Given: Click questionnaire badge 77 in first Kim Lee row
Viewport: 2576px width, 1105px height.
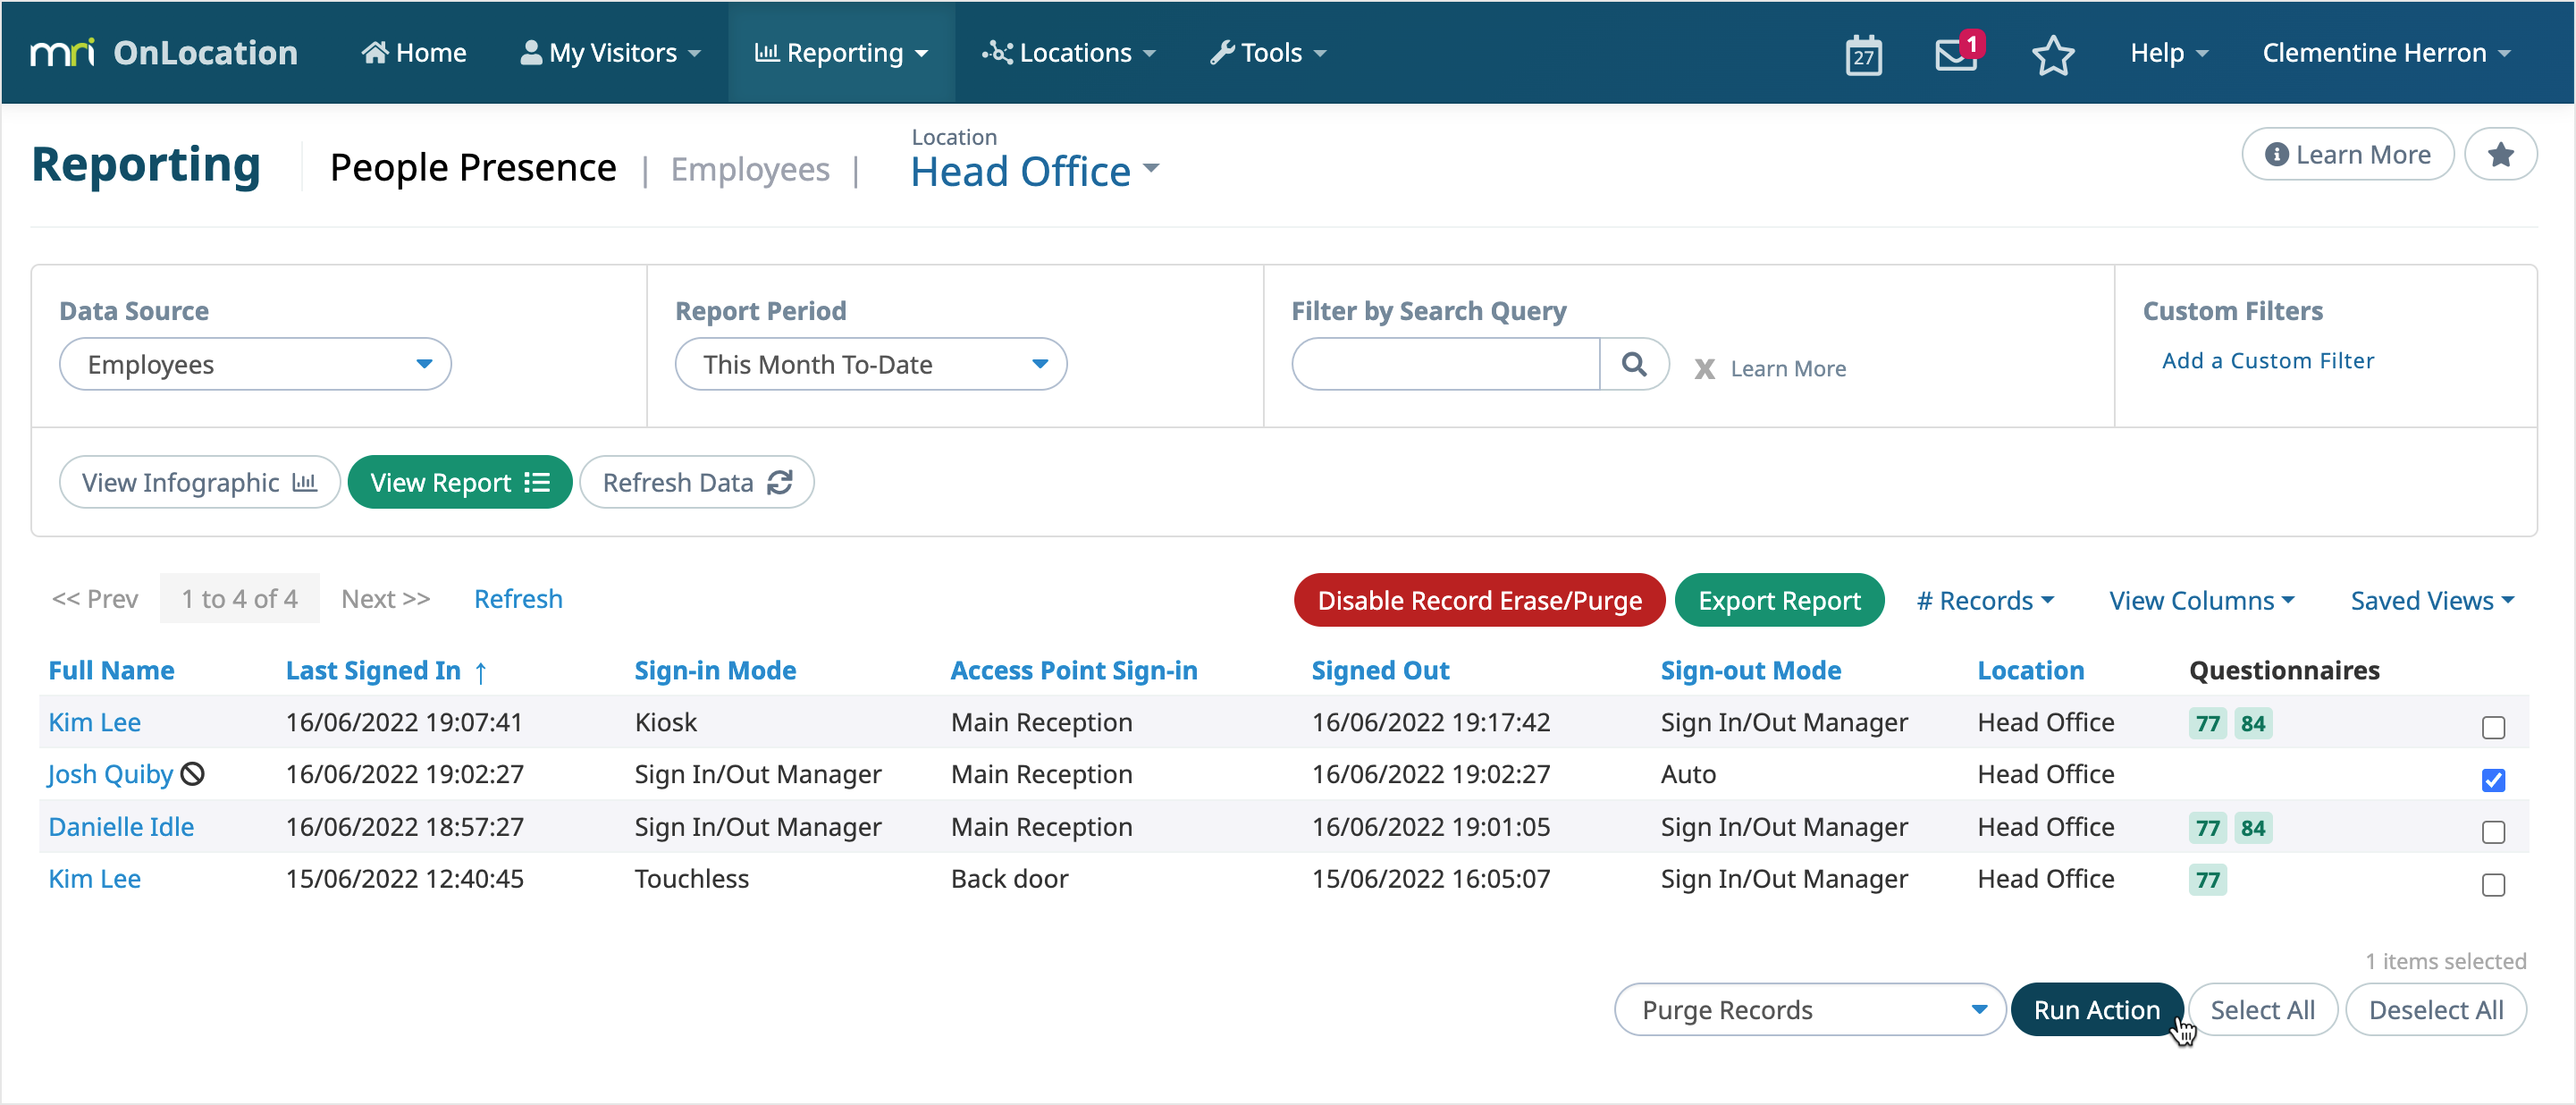Looking at the screenshot, I should (x=2207, y=723).
